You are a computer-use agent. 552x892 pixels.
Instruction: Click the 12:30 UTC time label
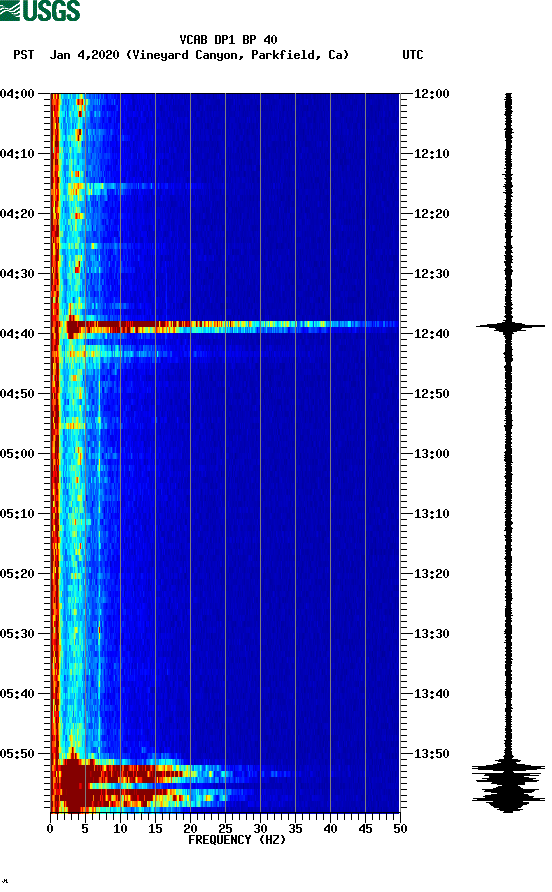[x=431, y=274]
